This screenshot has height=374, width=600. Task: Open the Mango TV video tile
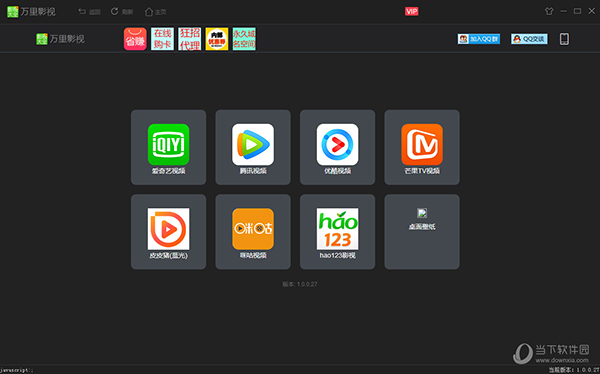coord(422,147)
